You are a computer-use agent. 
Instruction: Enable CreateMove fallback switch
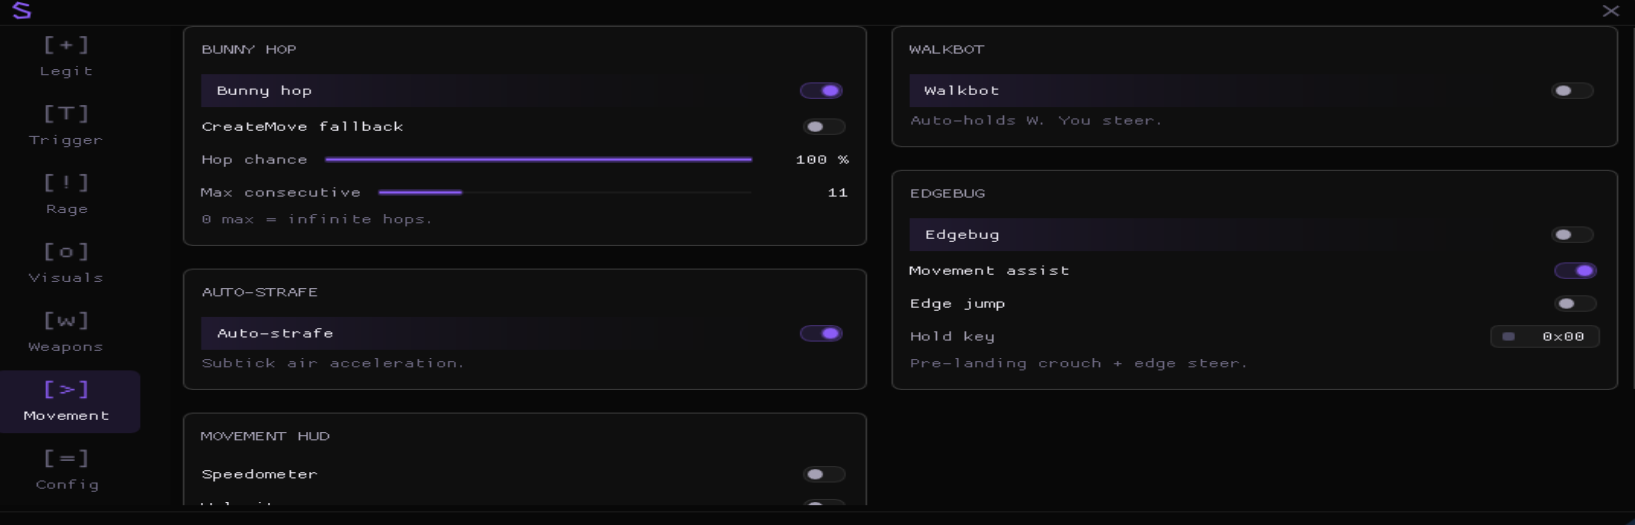pos(824,127)
